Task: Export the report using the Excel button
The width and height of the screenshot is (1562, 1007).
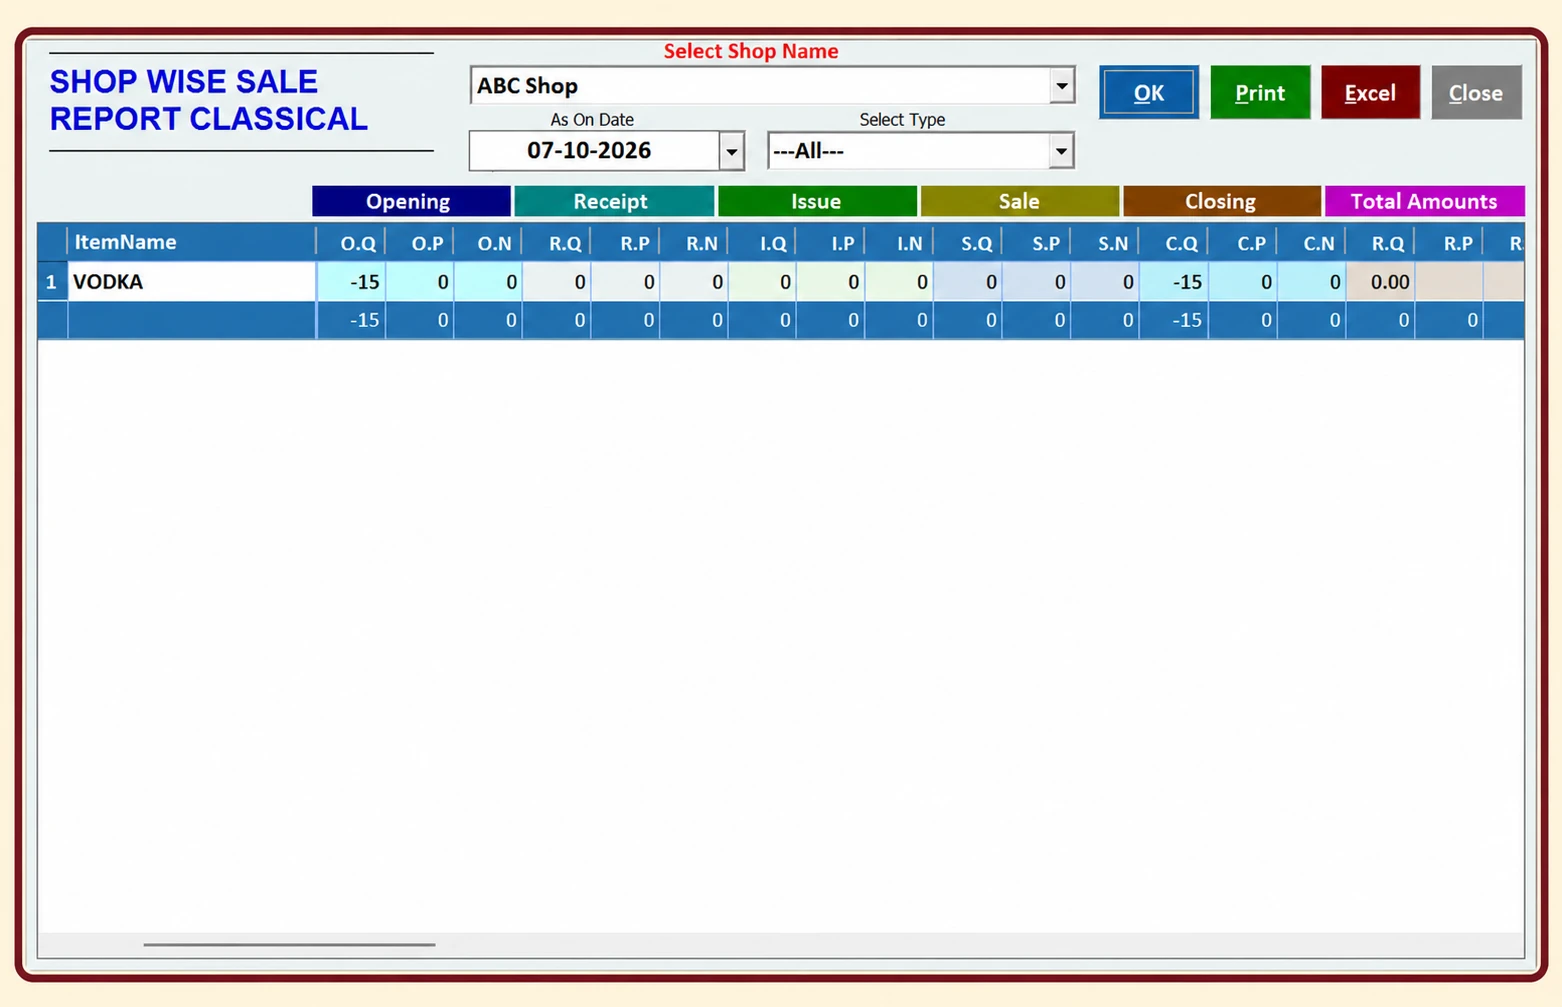Action: click(x=1370, y=93)
